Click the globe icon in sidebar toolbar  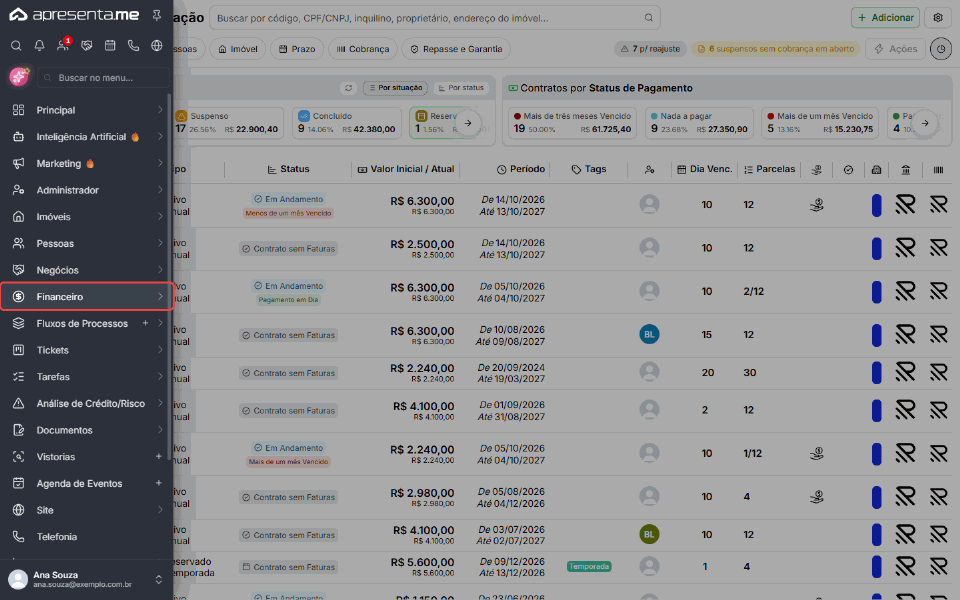[x=157, y=45]
